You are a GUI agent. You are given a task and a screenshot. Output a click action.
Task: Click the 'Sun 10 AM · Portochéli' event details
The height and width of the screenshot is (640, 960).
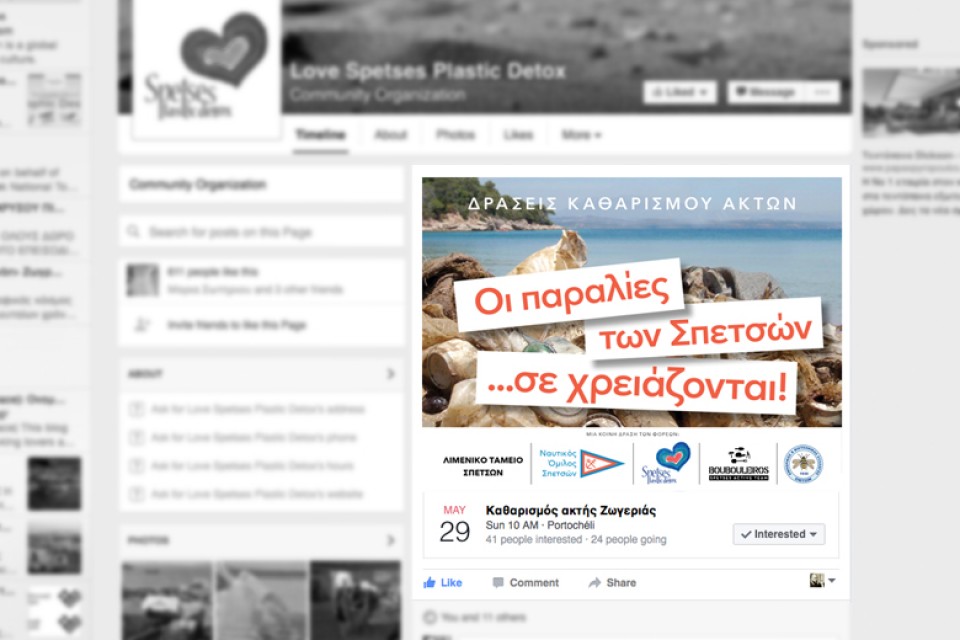tap(540, 525)
